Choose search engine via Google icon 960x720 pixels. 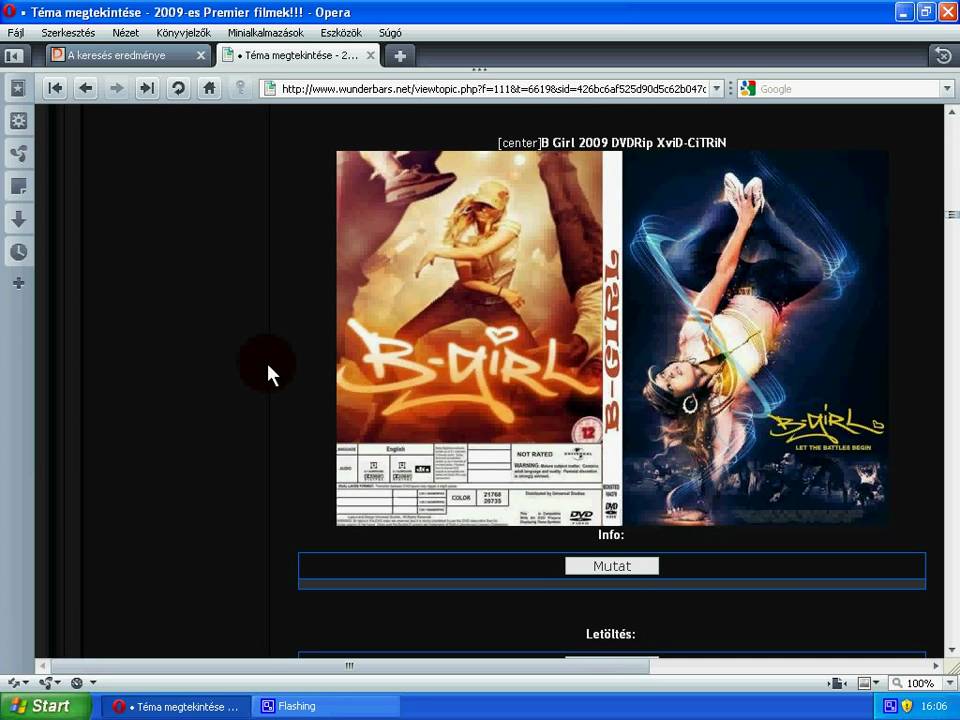[x=748, y=89]
